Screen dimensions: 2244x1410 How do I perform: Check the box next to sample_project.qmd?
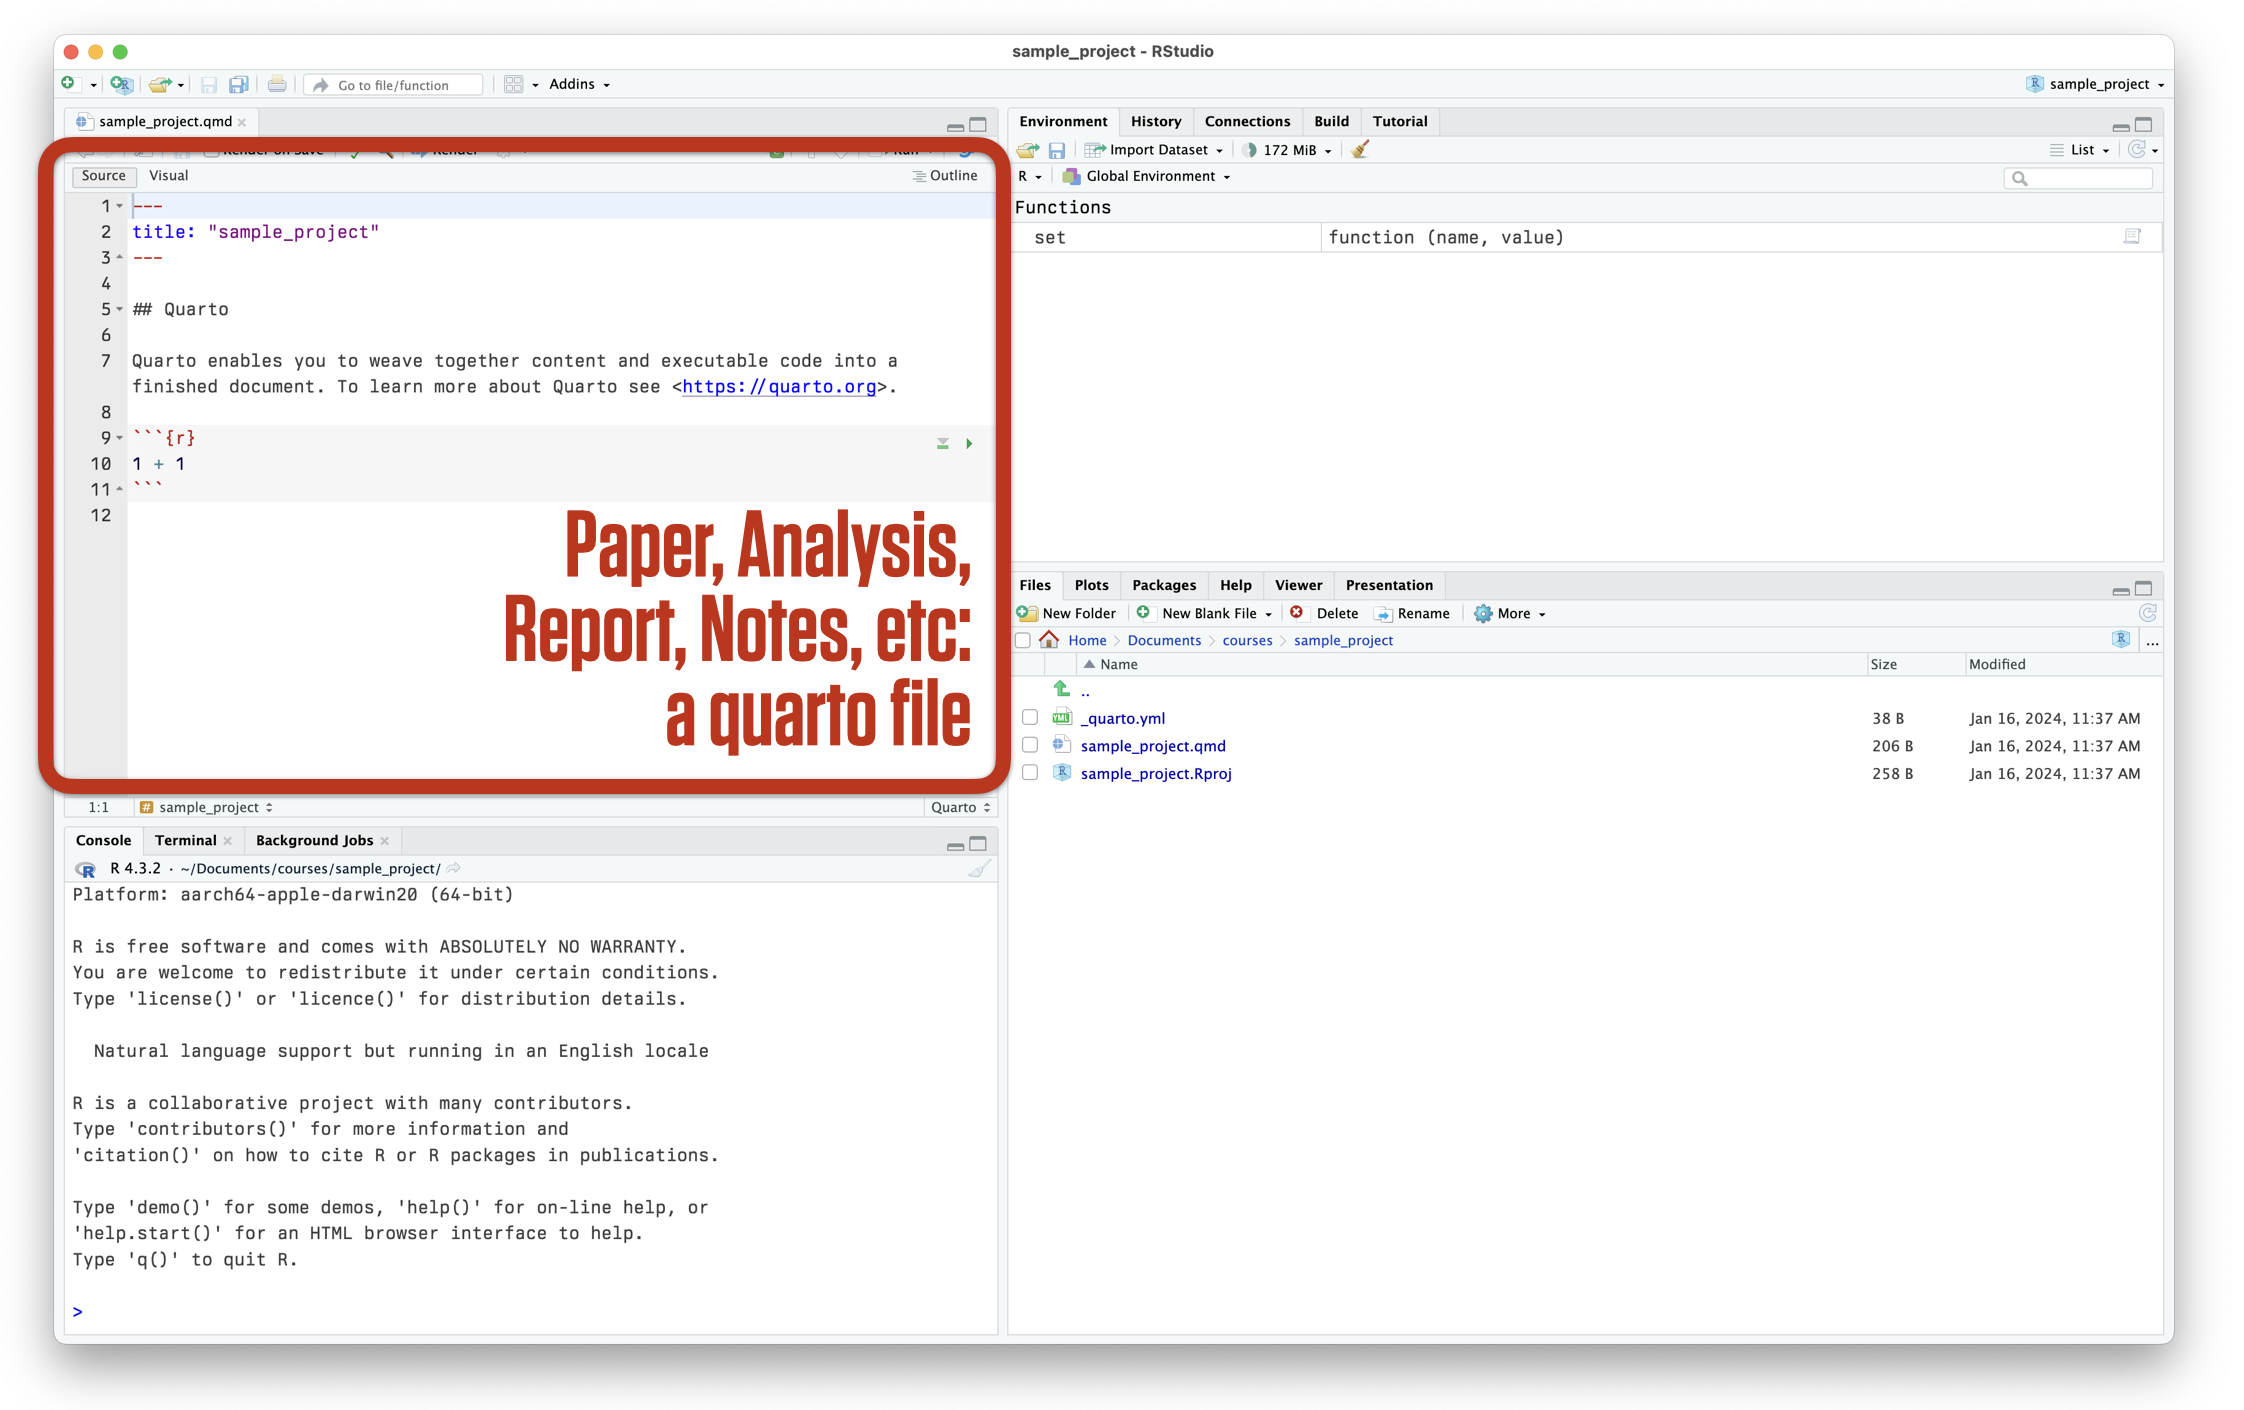1030,746
